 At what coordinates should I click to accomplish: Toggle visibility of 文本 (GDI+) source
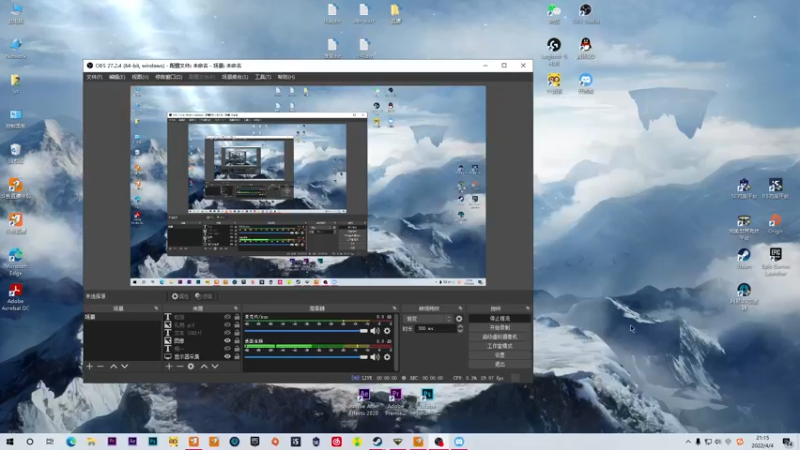[x=228, y=333]
